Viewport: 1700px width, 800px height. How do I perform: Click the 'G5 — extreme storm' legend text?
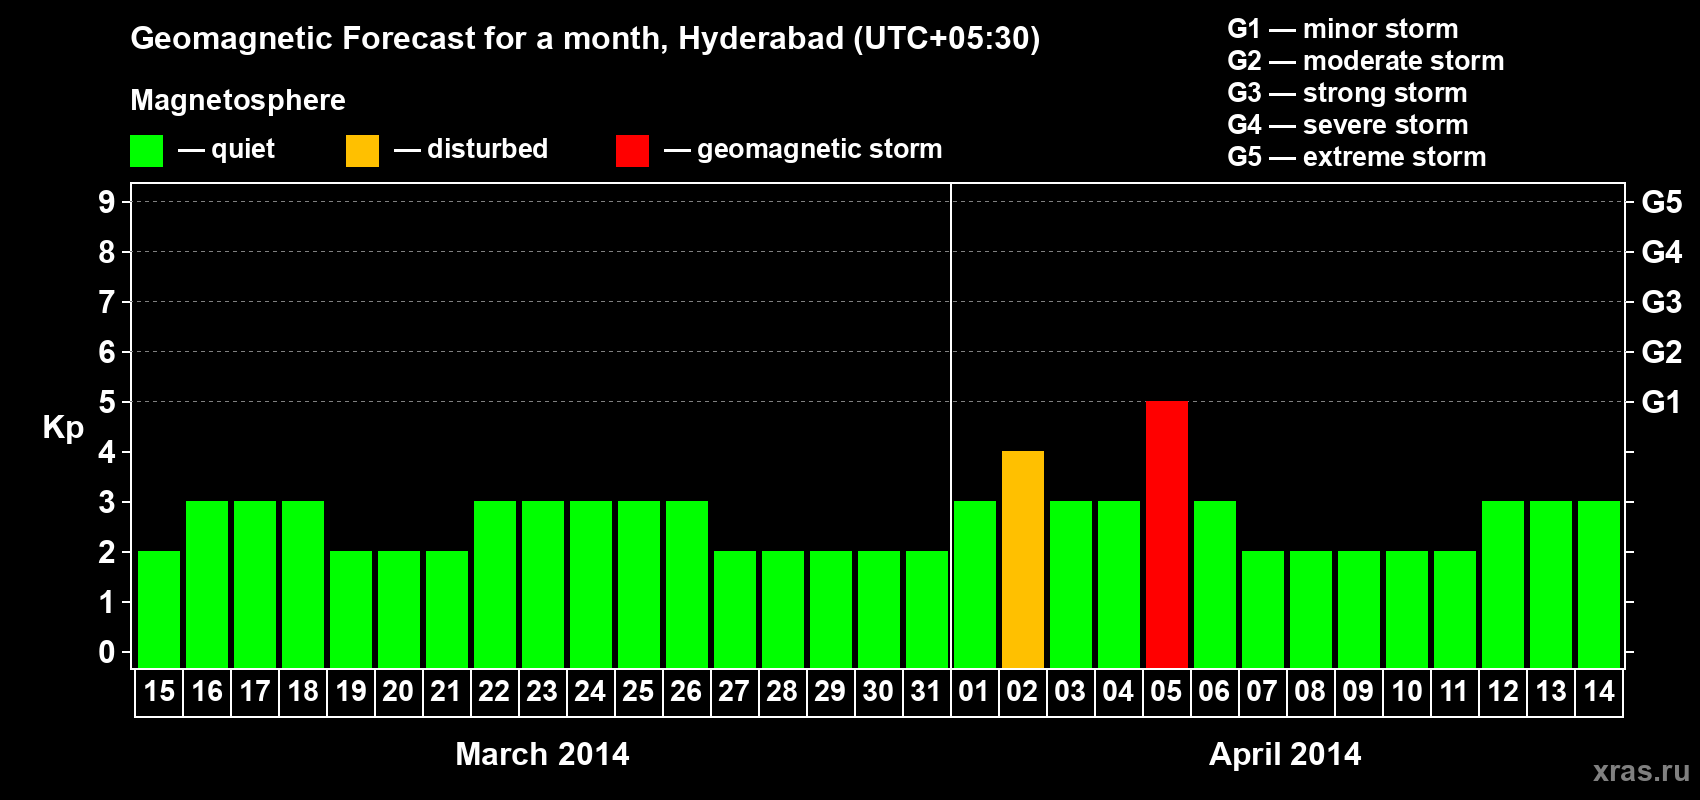pos(1357,157)
